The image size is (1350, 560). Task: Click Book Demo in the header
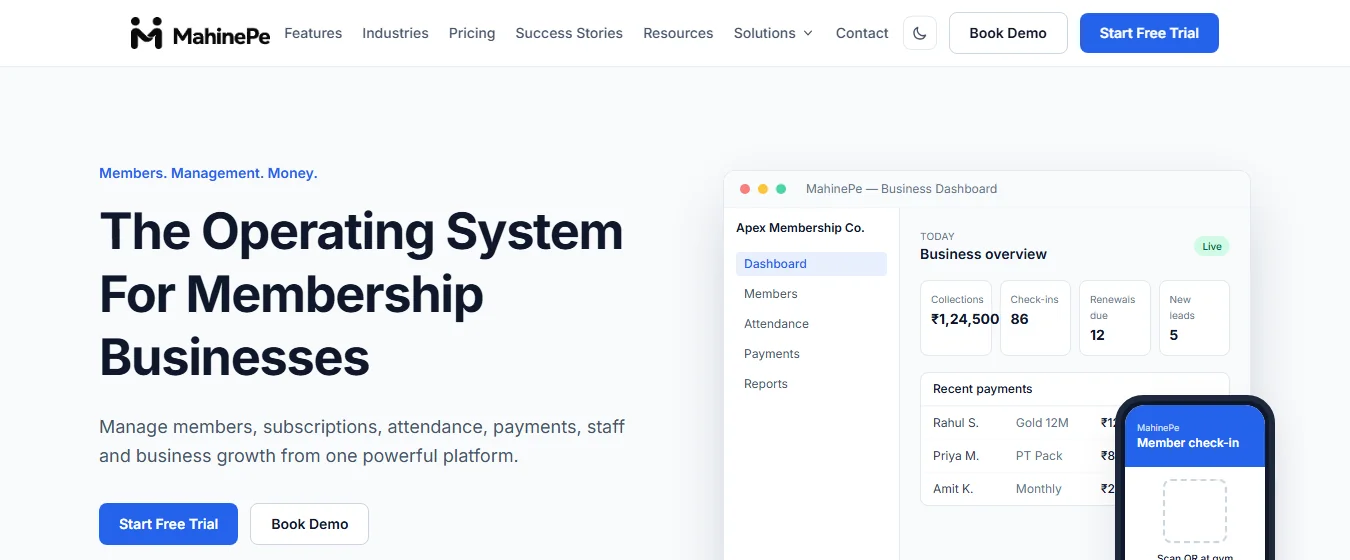coord(1008,33)
